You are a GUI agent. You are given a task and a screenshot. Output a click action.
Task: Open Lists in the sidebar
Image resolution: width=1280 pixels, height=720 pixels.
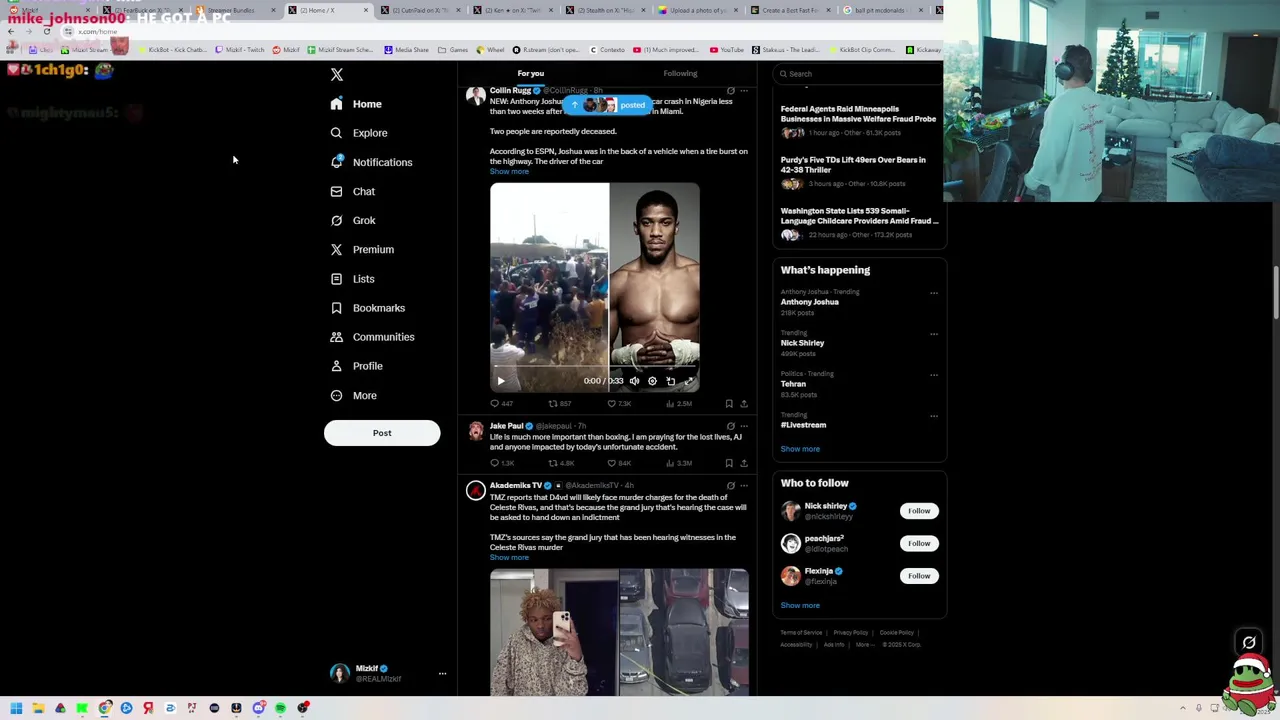tap(352, 279)
